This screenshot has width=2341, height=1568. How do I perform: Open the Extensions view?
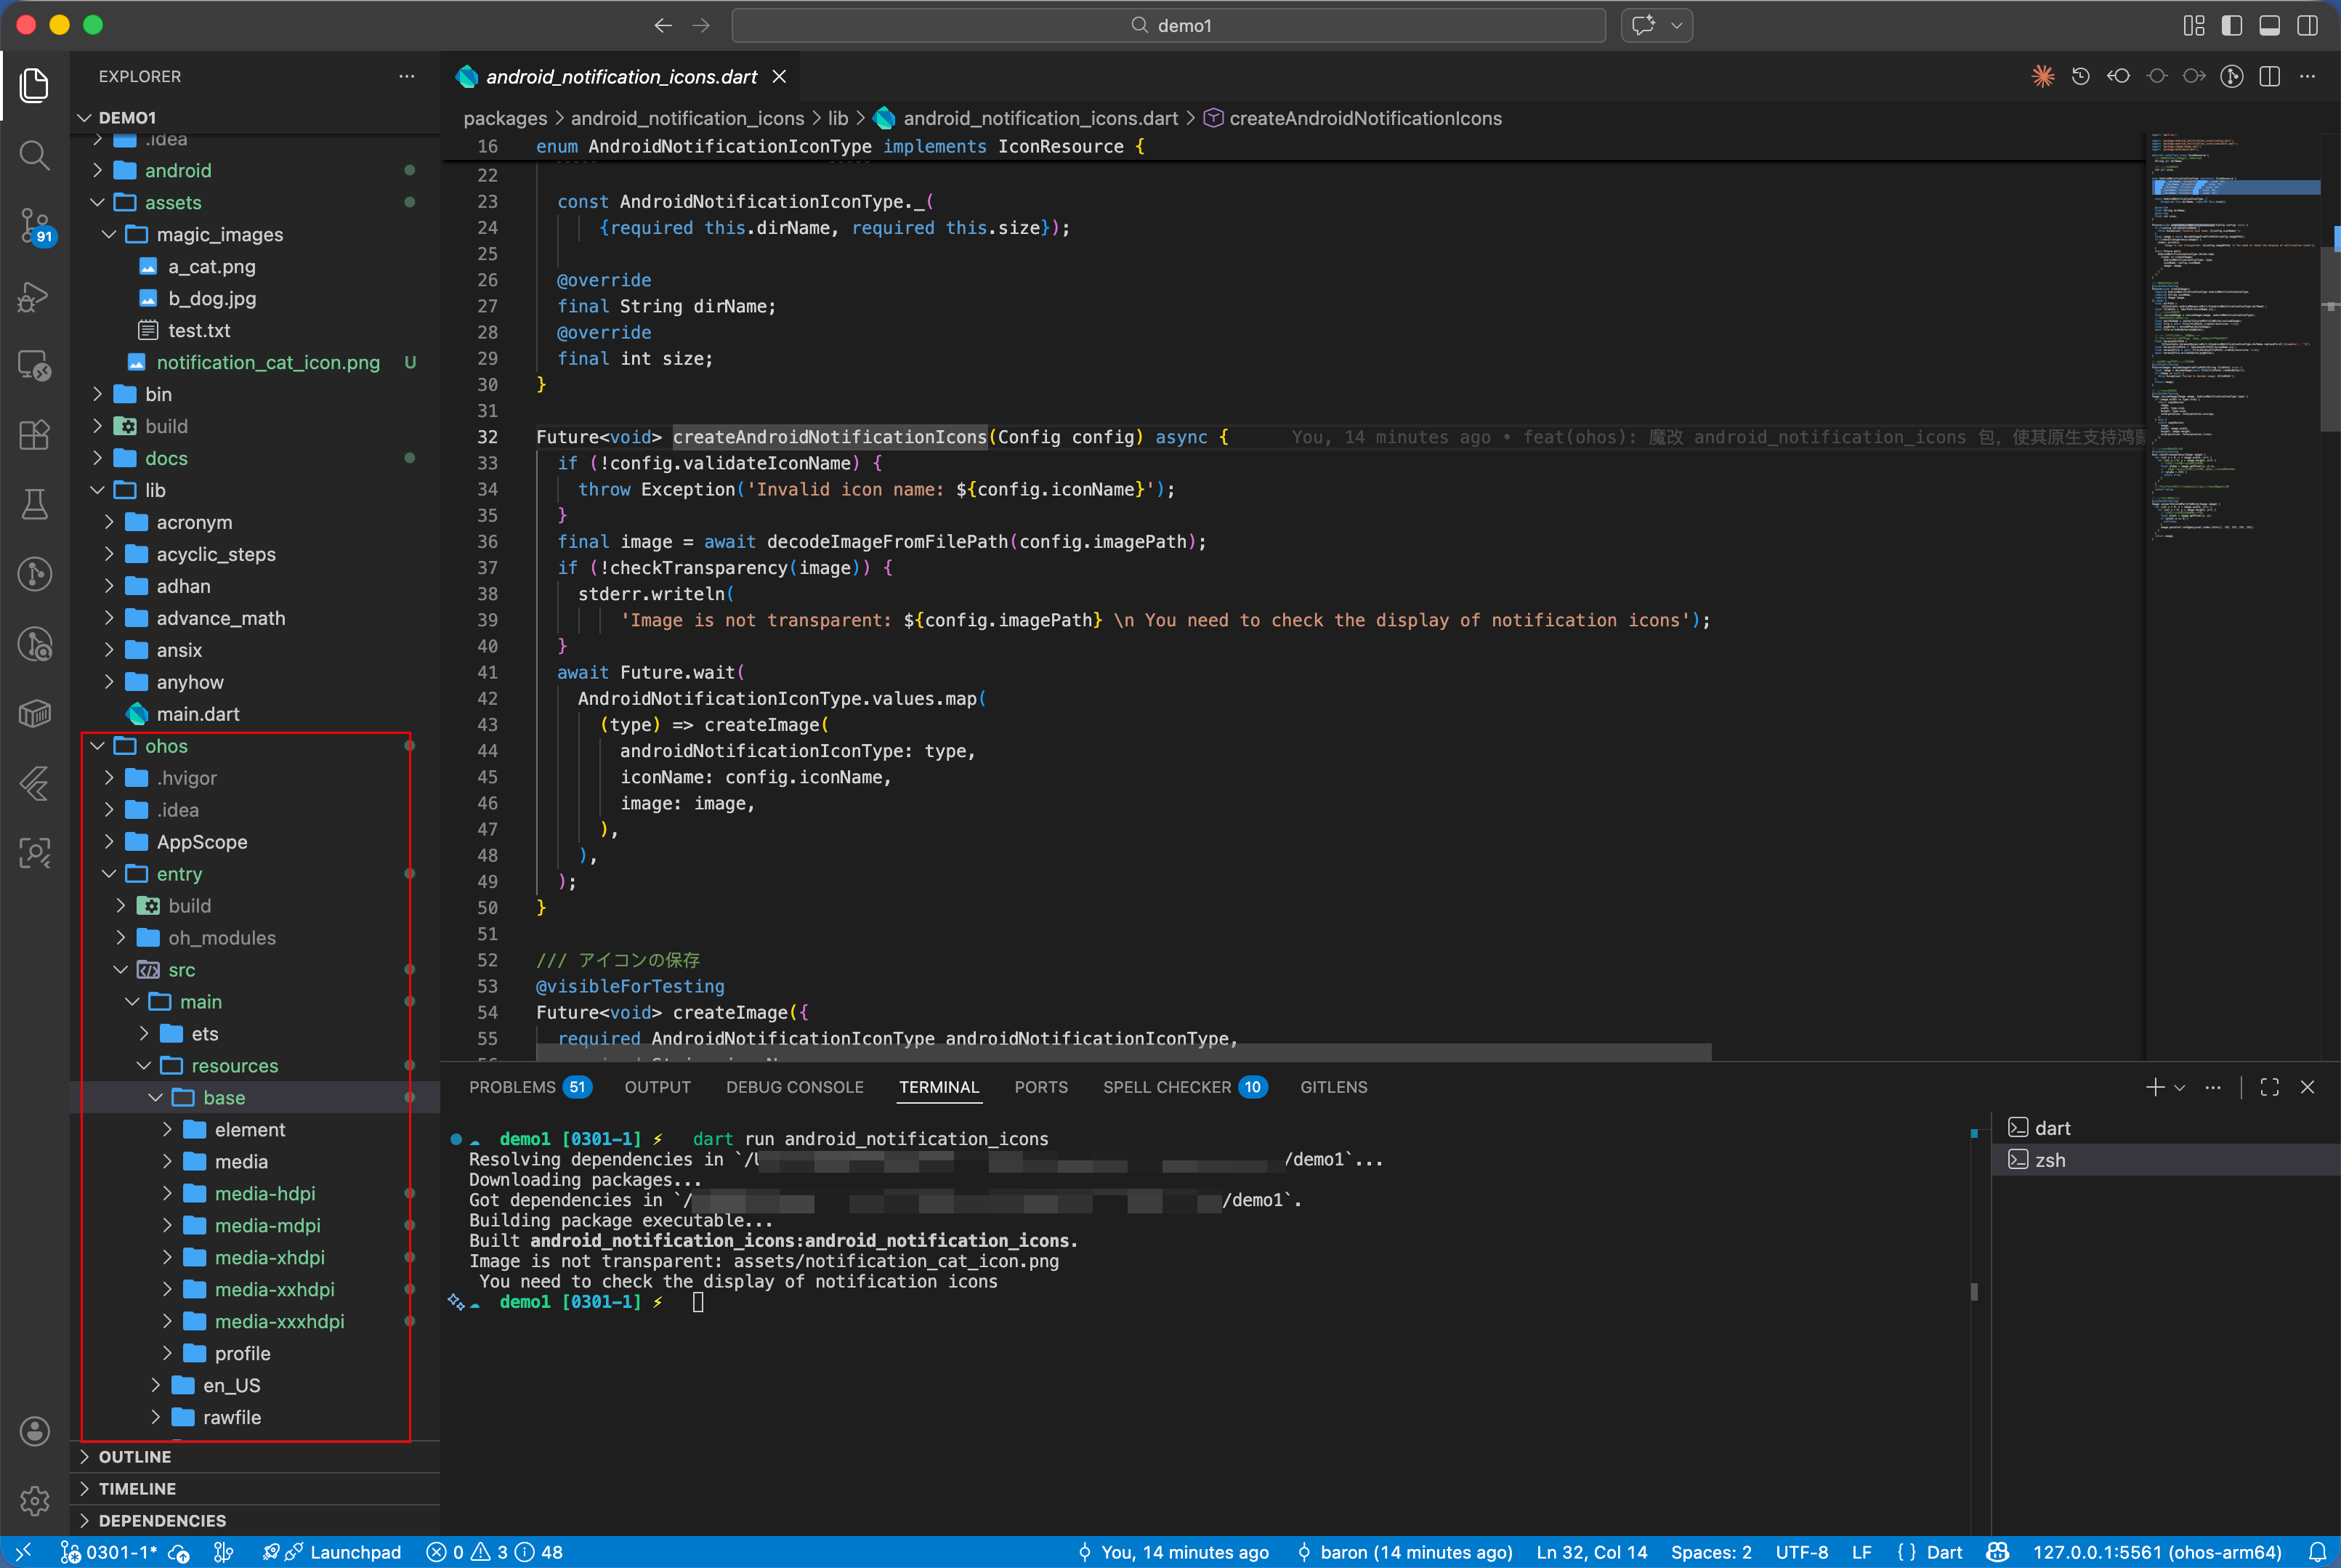tap(34, 435)
